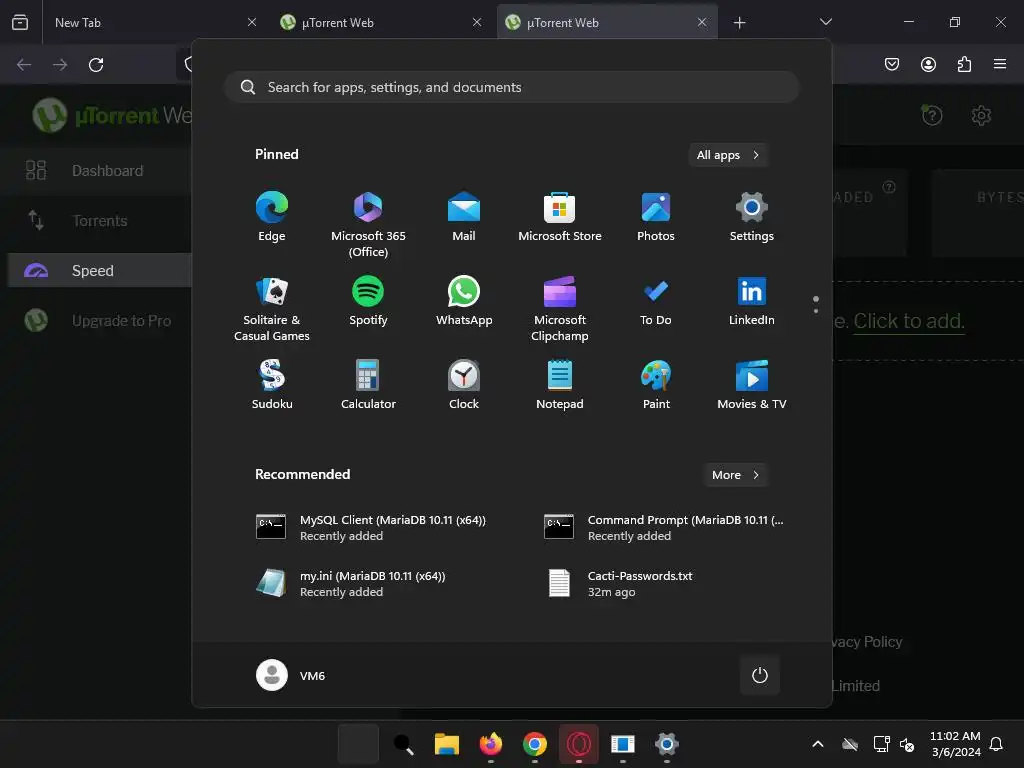Open the browser hamburger menu
The width and height of the screenshot is (1024, 768).
point(1000,64)
